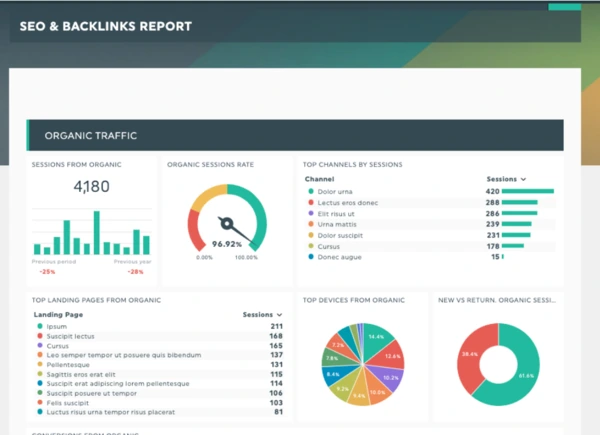Select the Dolor urna channel dot
Screen dimensions: 600x435
pos(311,191)
